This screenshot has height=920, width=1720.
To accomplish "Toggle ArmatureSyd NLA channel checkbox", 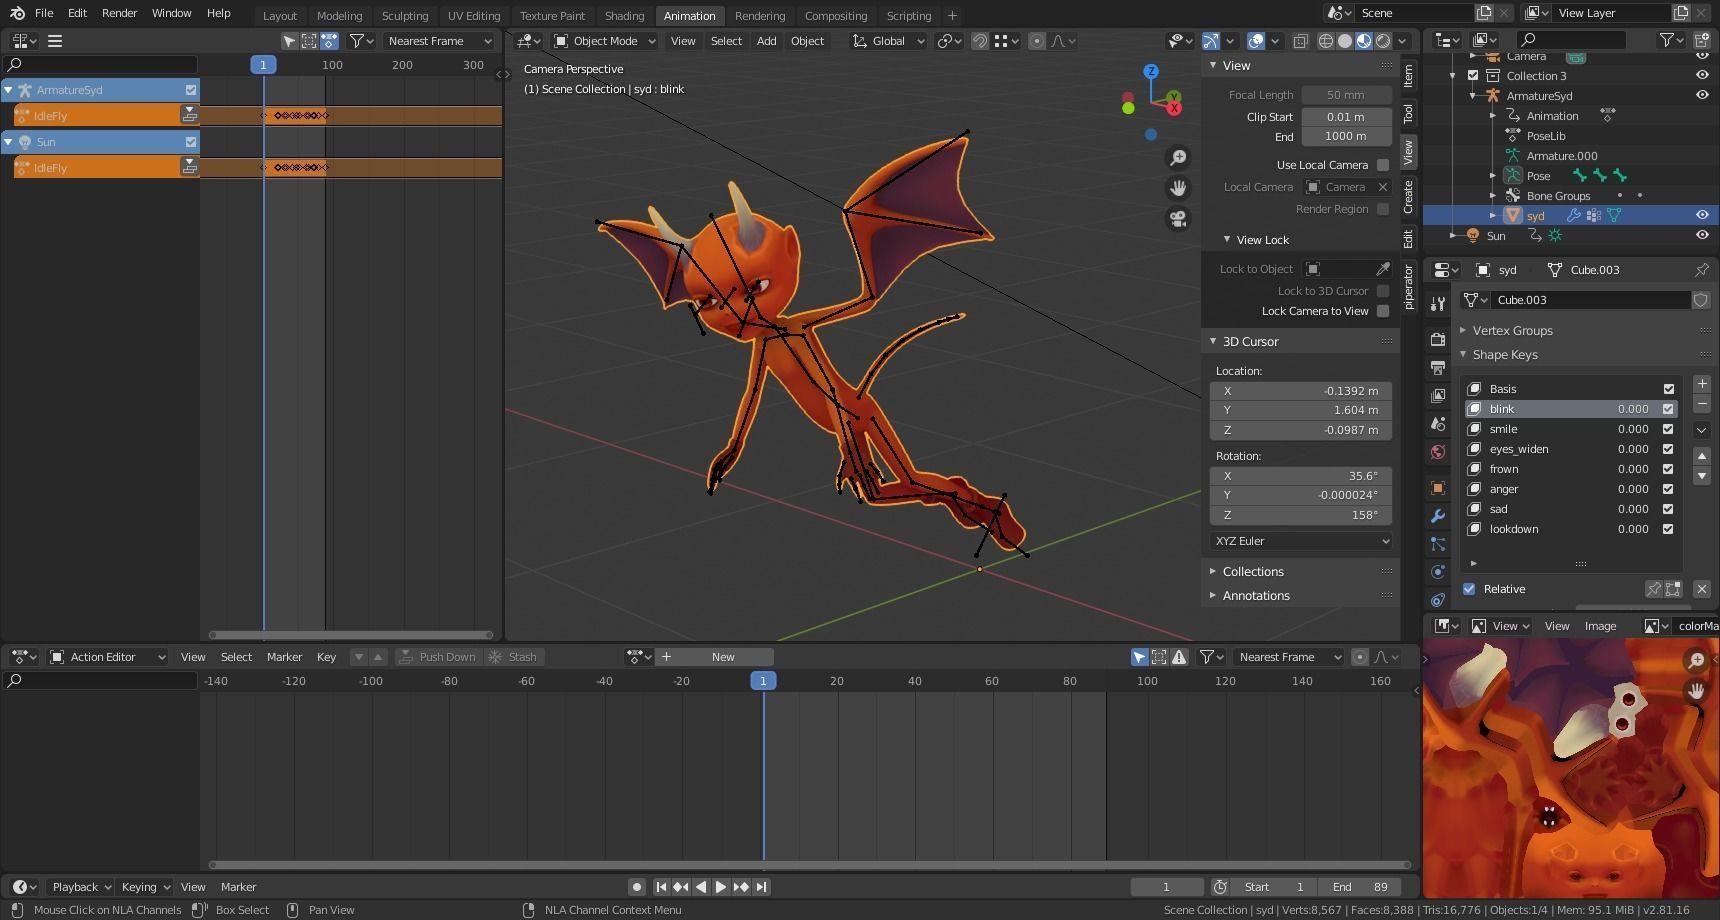I will tap(191, 90).
